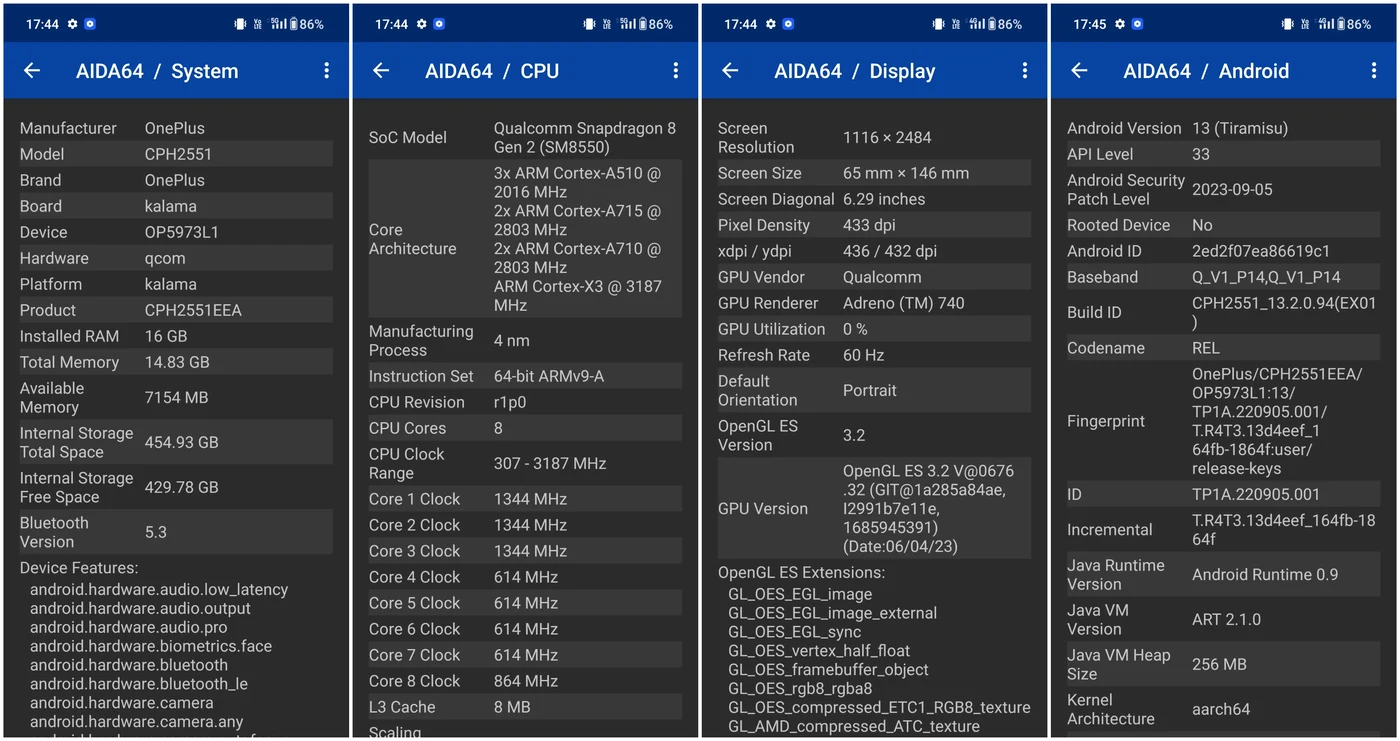Select Kernel Architecture value aarch64
The width and height of the screenshot is (1400, 741).
[x=1221, y=709]
